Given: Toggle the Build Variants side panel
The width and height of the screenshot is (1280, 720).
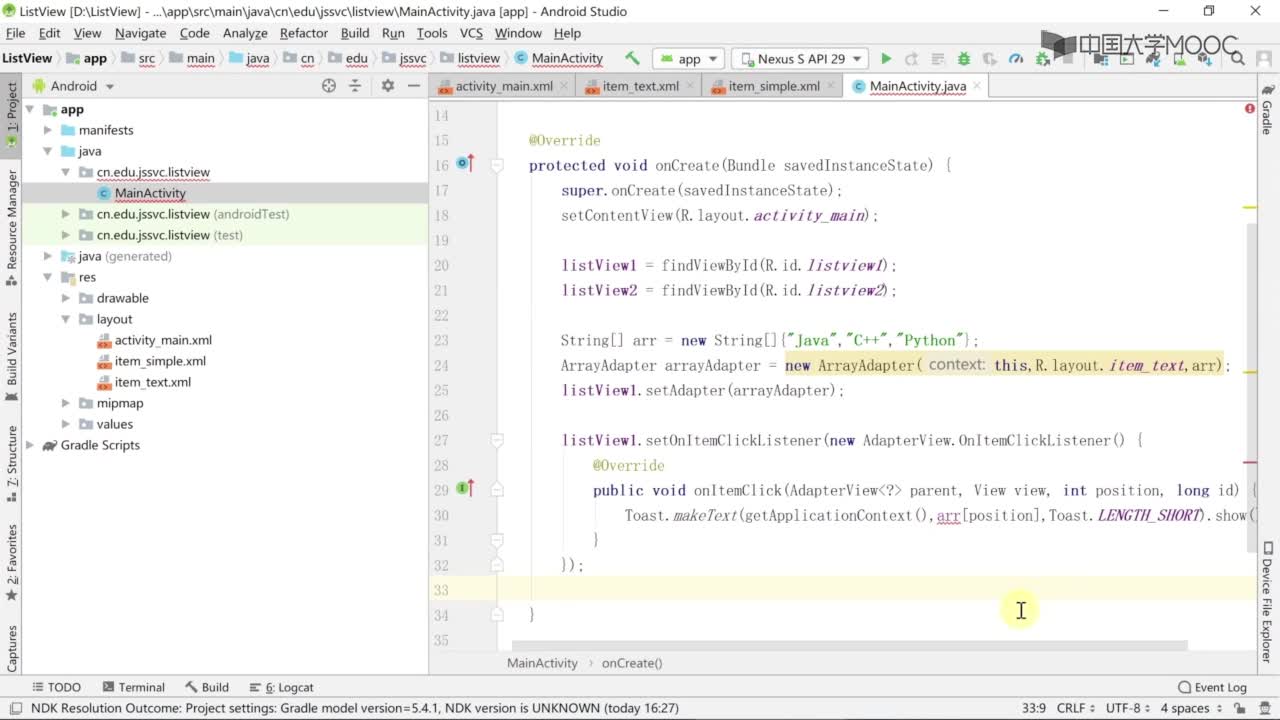Looking at the screenshot, I should click(11, 356).
